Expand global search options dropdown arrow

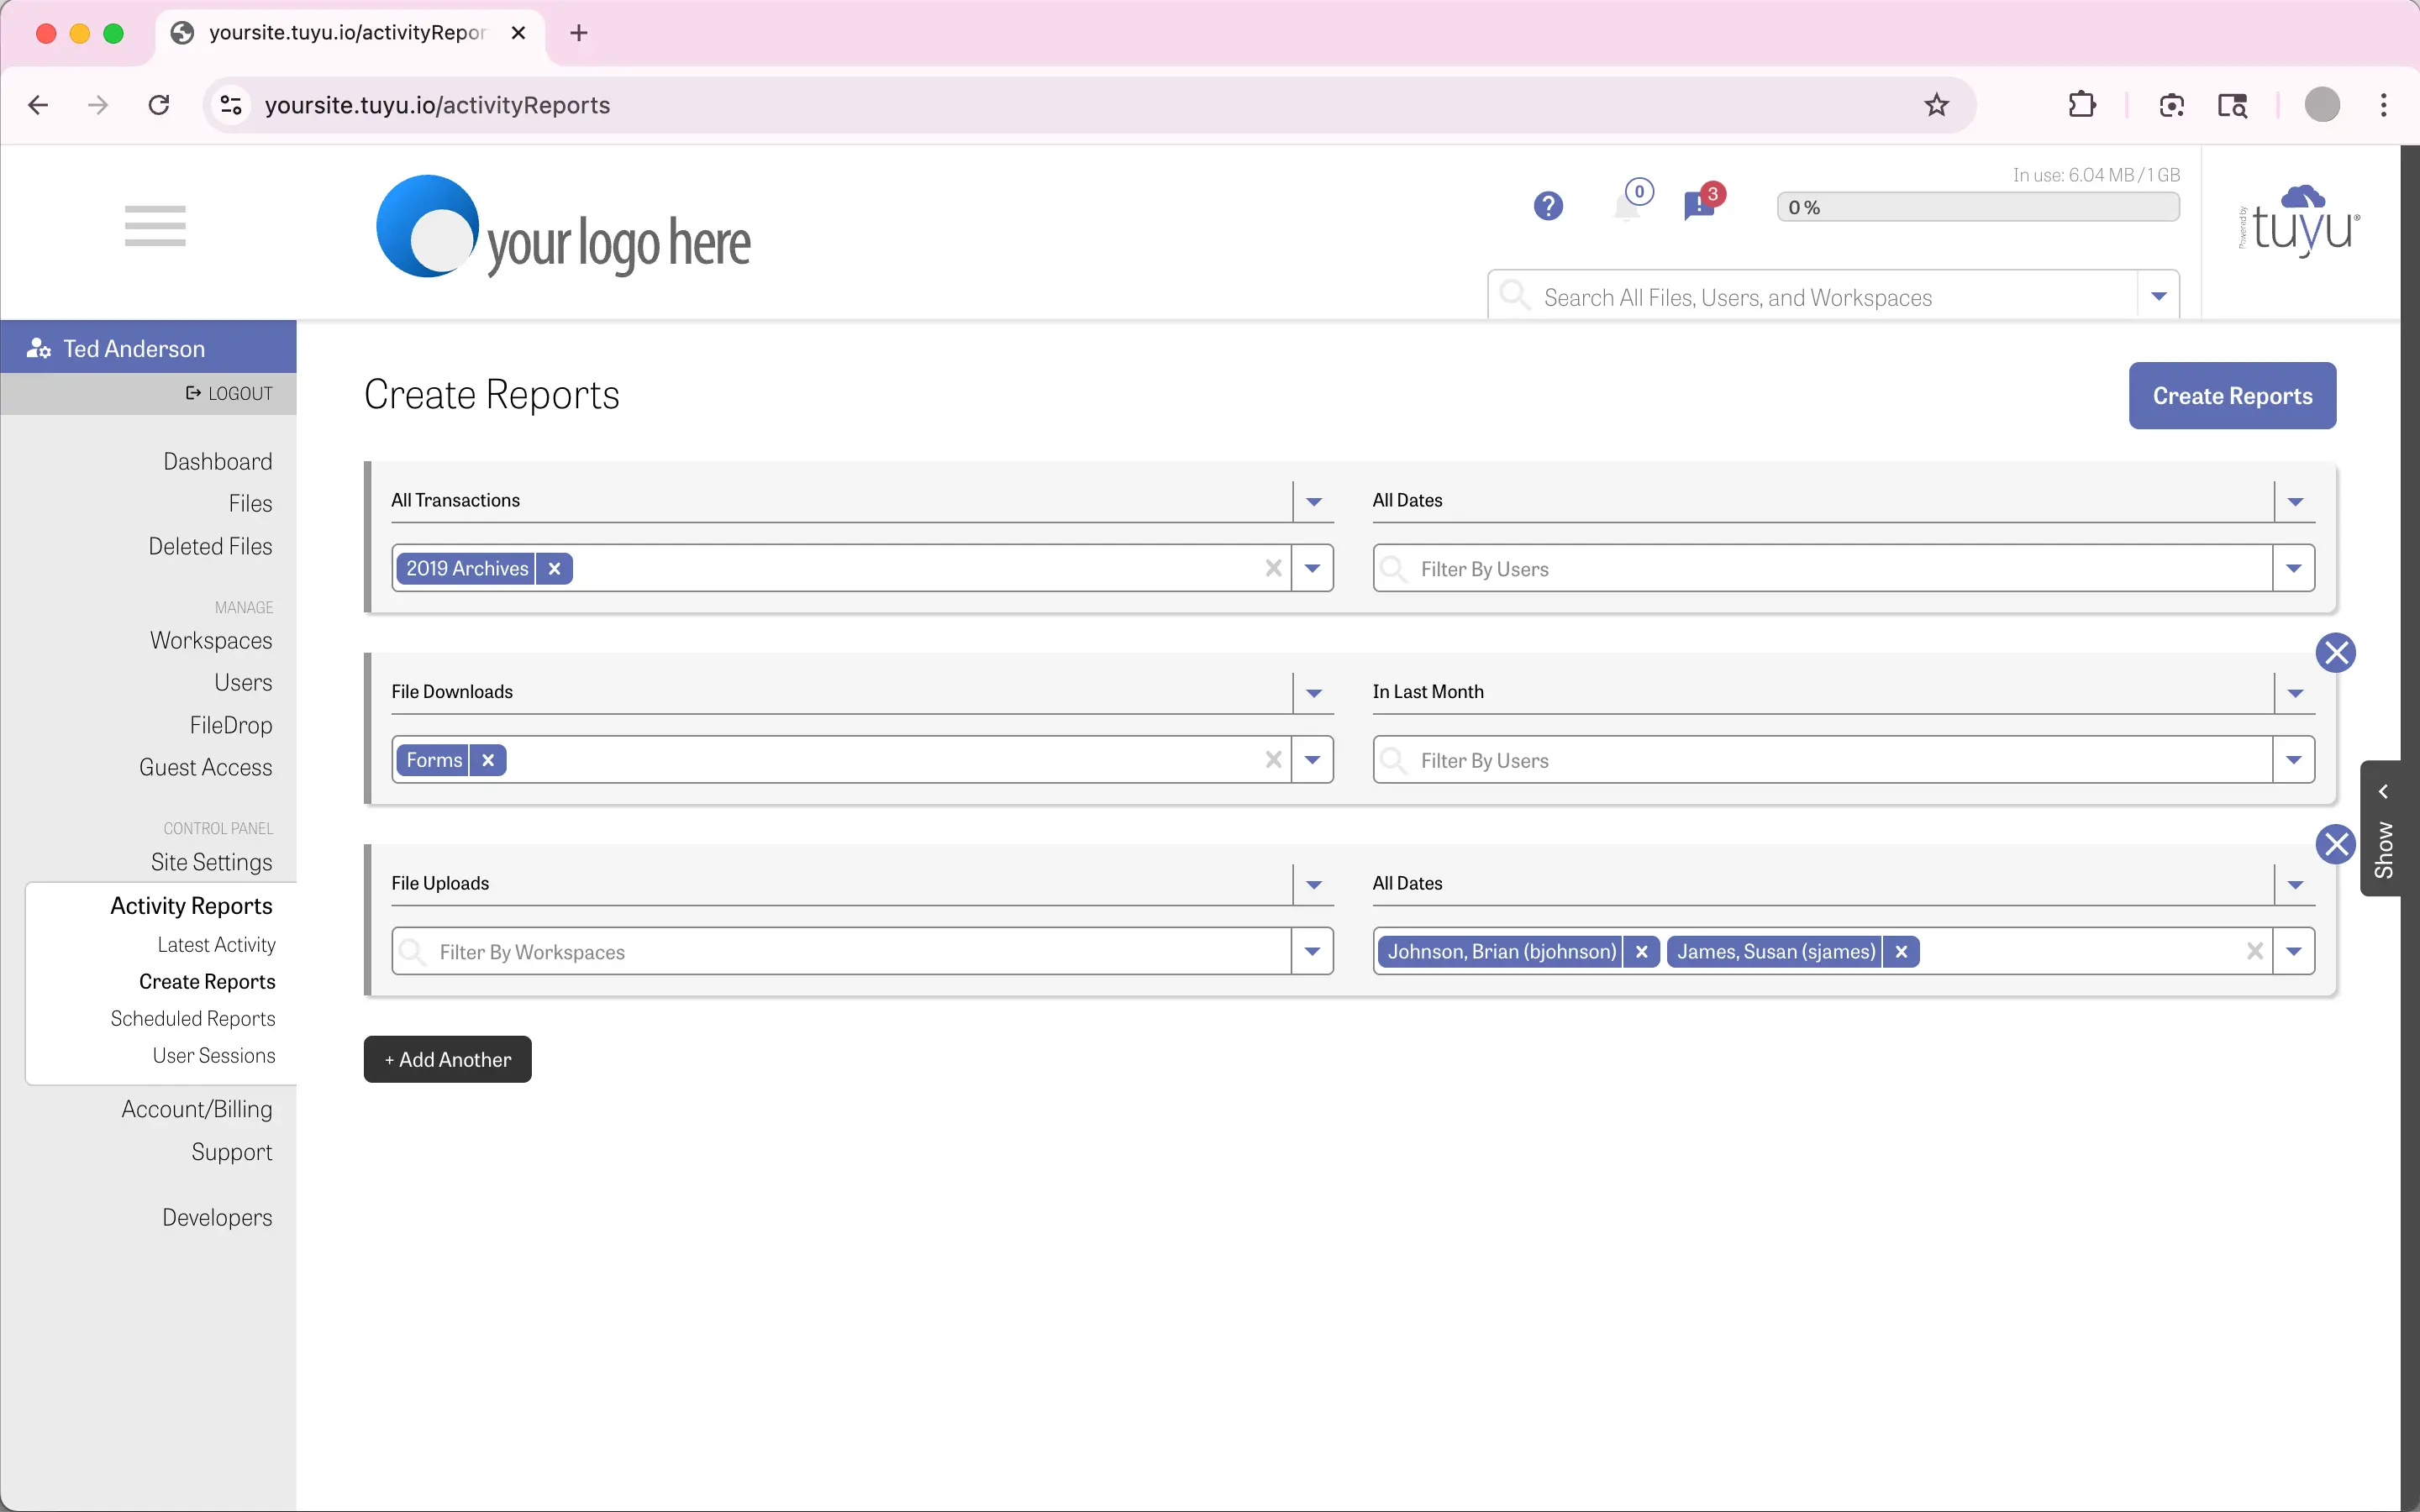point(2158,297)
